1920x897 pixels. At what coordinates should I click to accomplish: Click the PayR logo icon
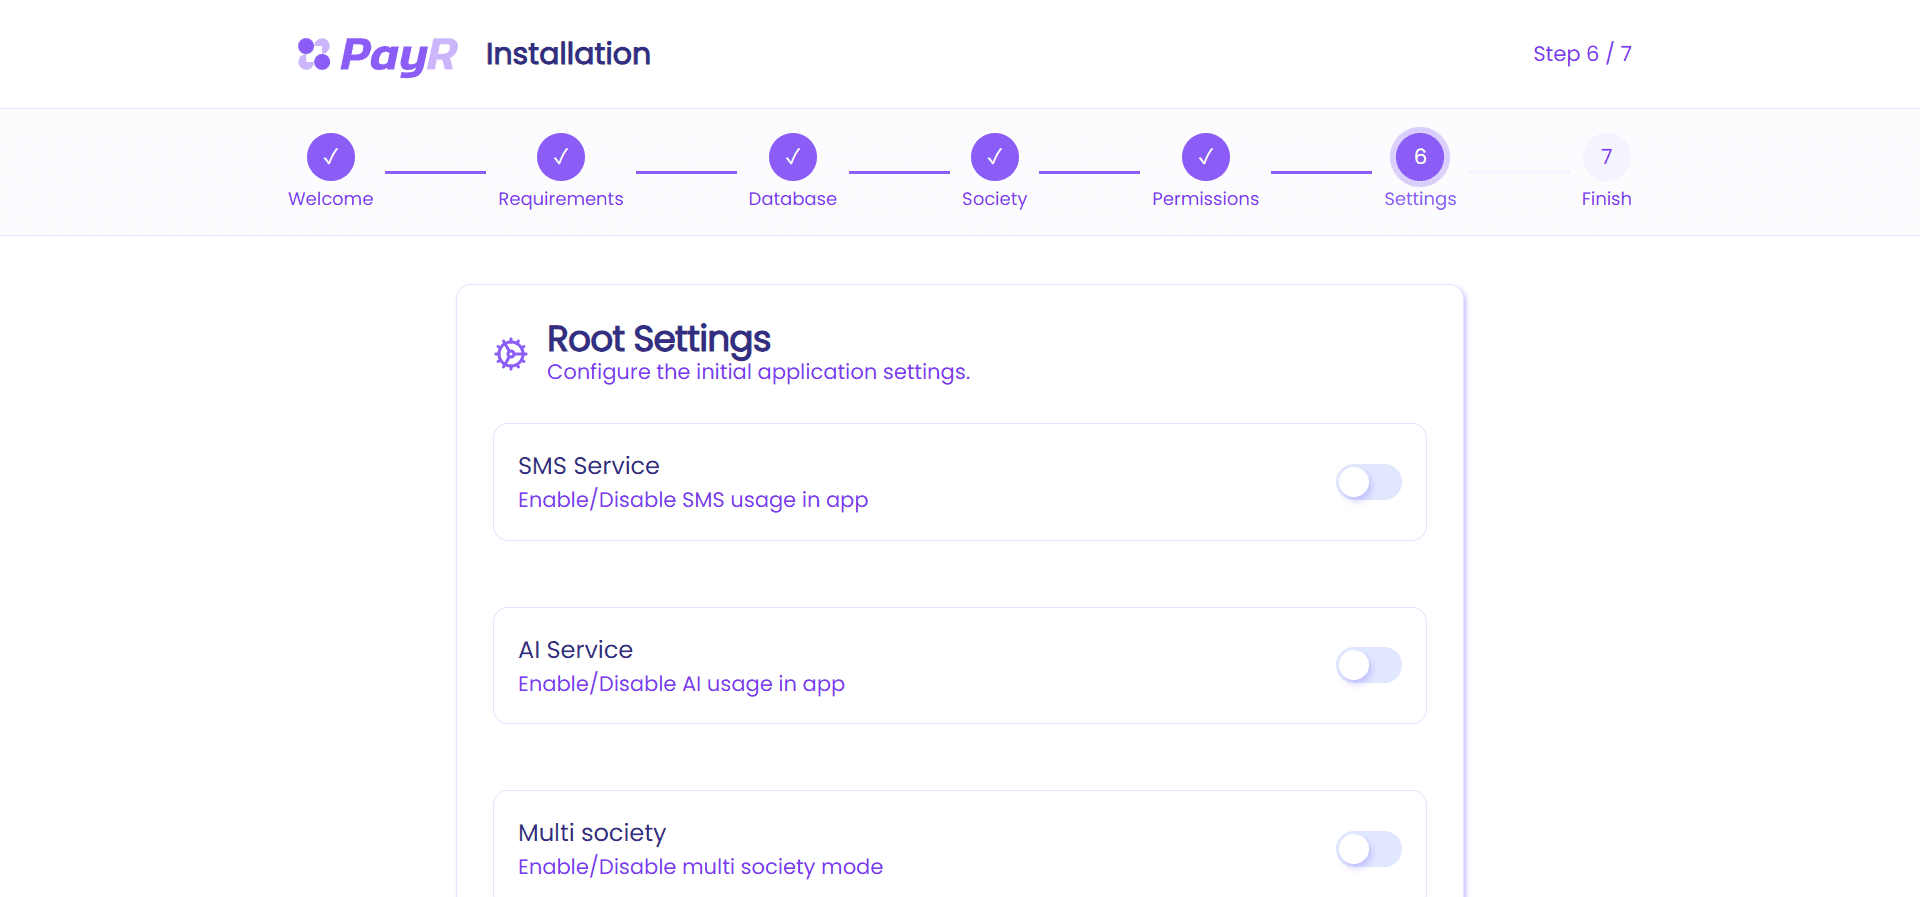tap(314, 54)
